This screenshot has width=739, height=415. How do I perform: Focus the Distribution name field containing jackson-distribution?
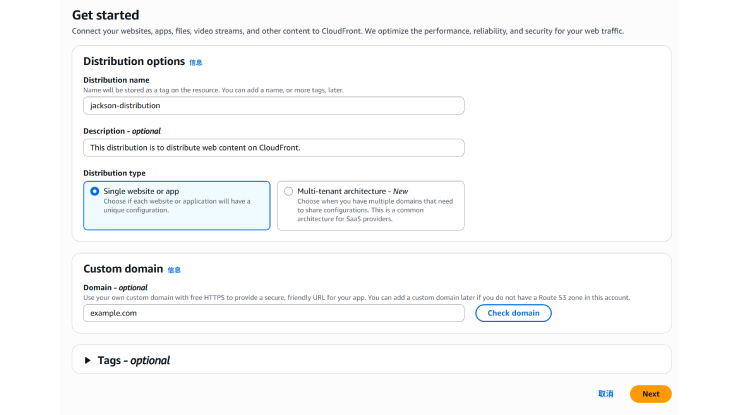[x=273, y=105]
